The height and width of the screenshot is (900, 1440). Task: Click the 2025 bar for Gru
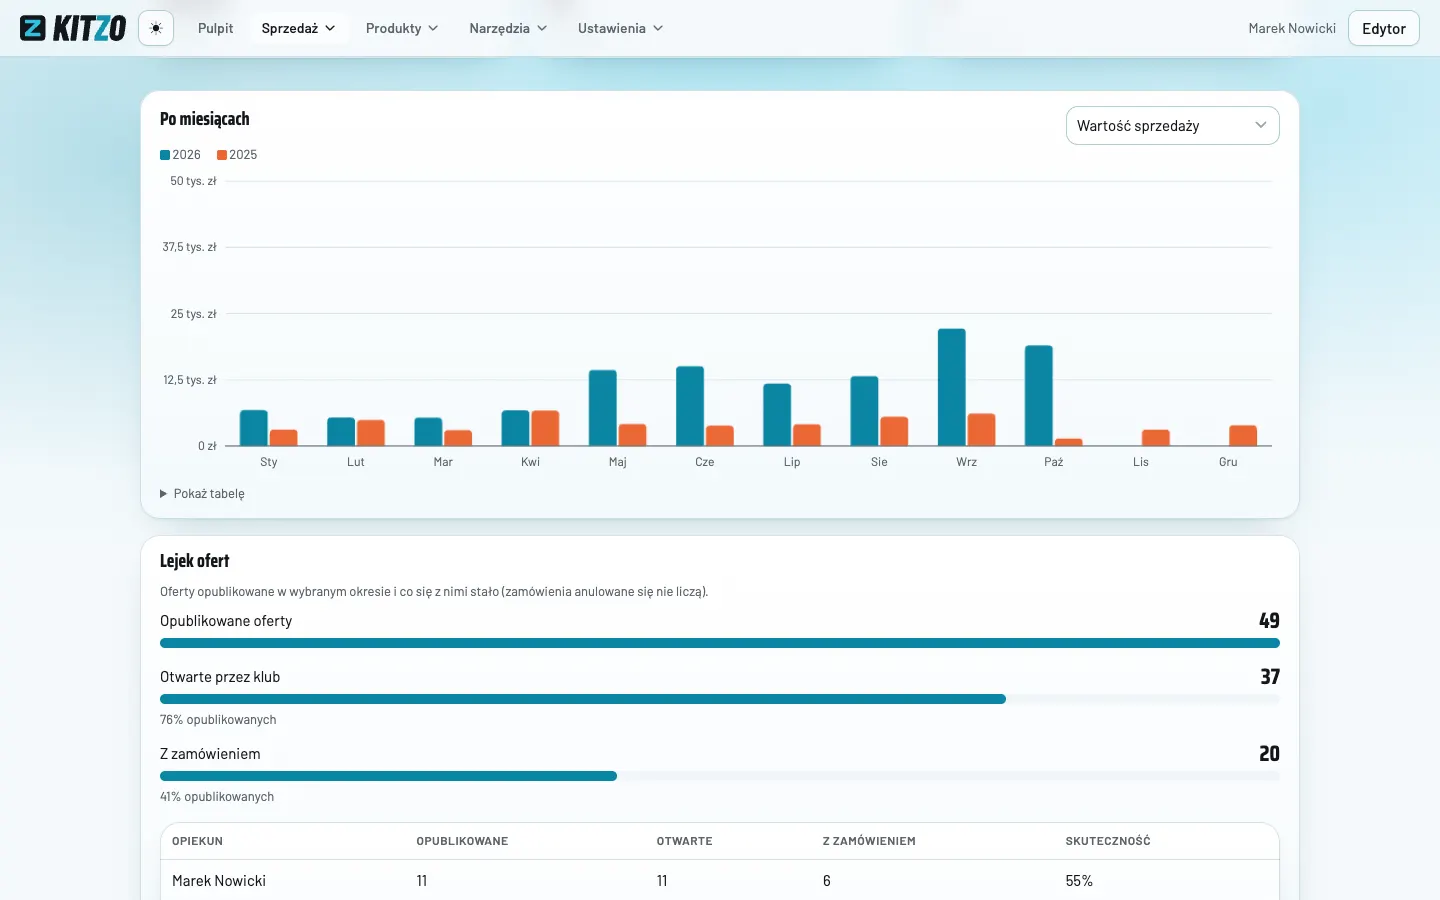[1243, 436]
